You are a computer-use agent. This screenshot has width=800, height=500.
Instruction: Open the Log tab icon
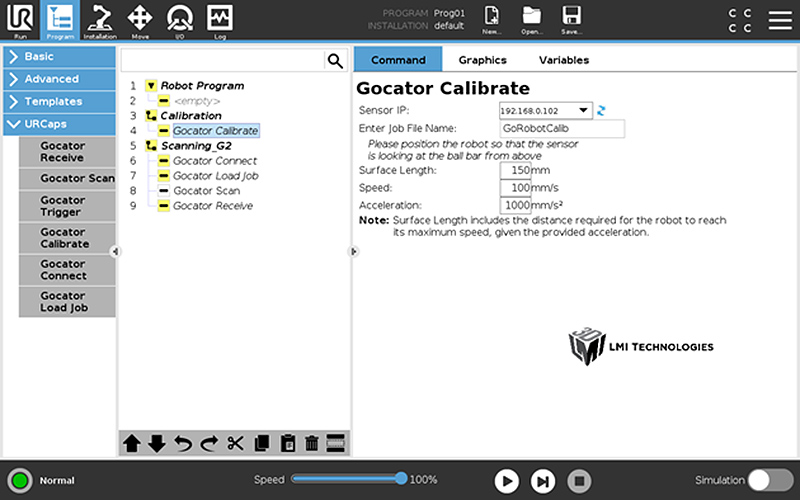[220, 20]
